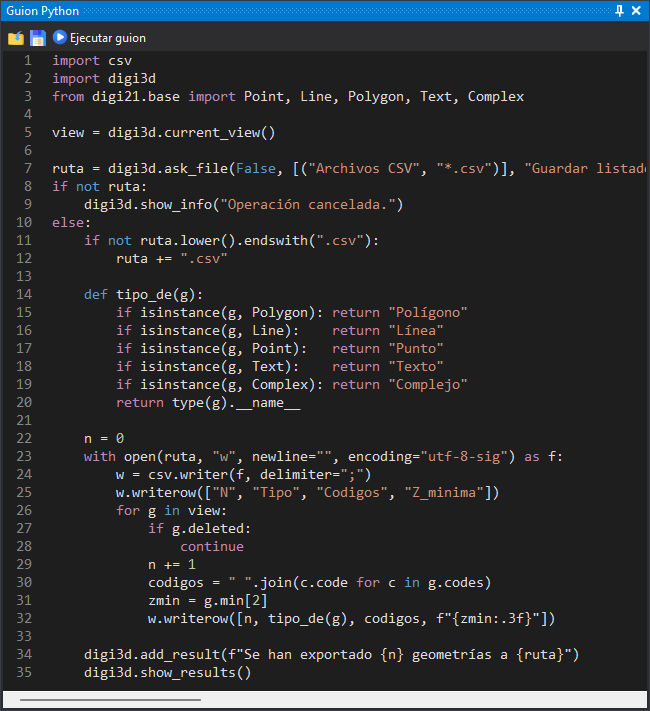Click 'type(g).__name__' on line 20

coord(236,403)
